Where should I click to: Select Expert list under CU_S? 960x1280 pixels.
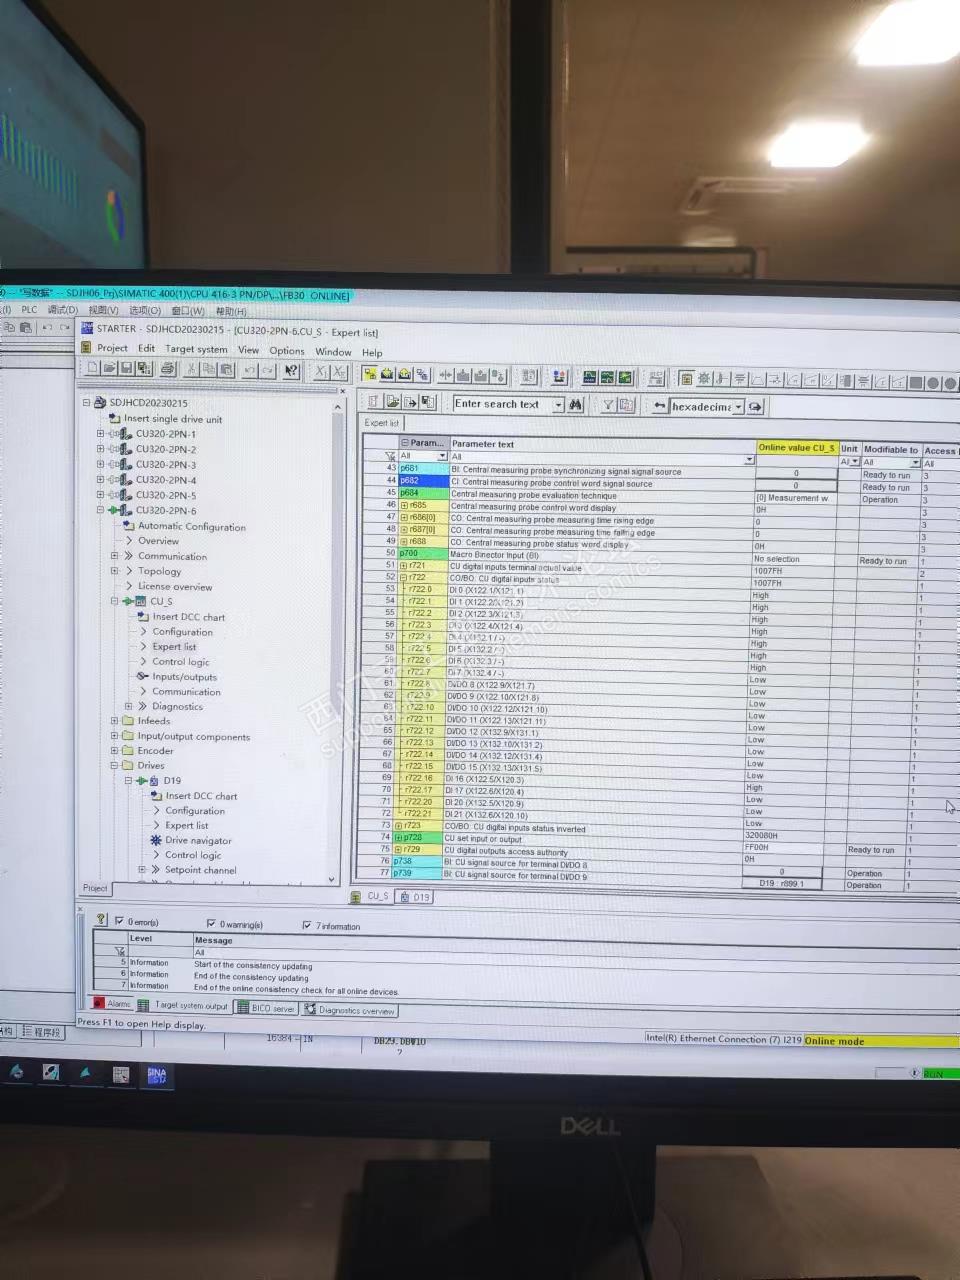[x=174, y=646]
